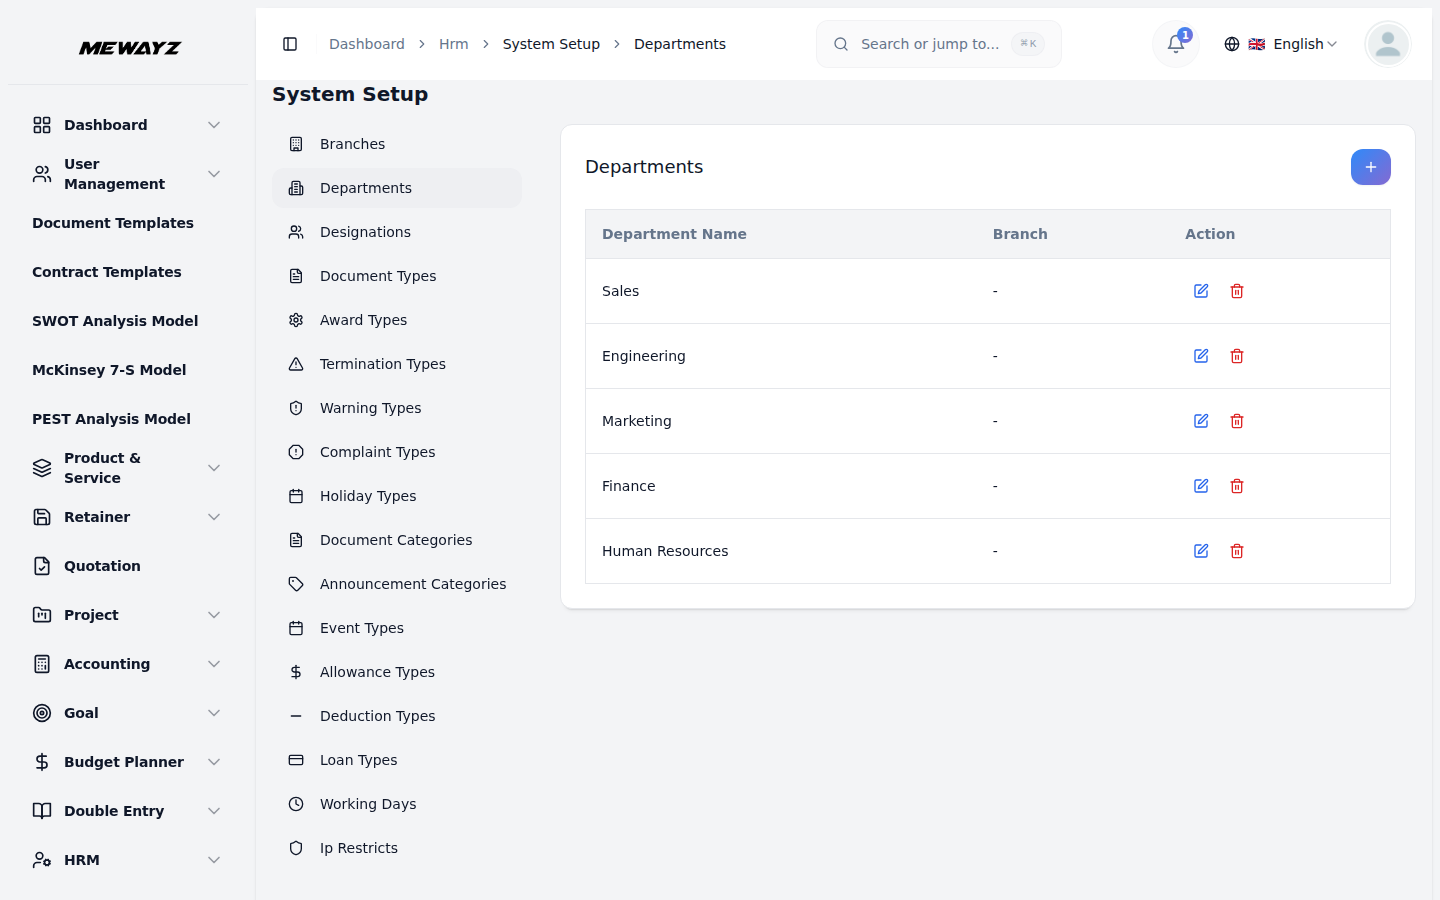Screen dimensions: 1440x900
Task: Delete the Human Resources department
Action: (1237, 551)
